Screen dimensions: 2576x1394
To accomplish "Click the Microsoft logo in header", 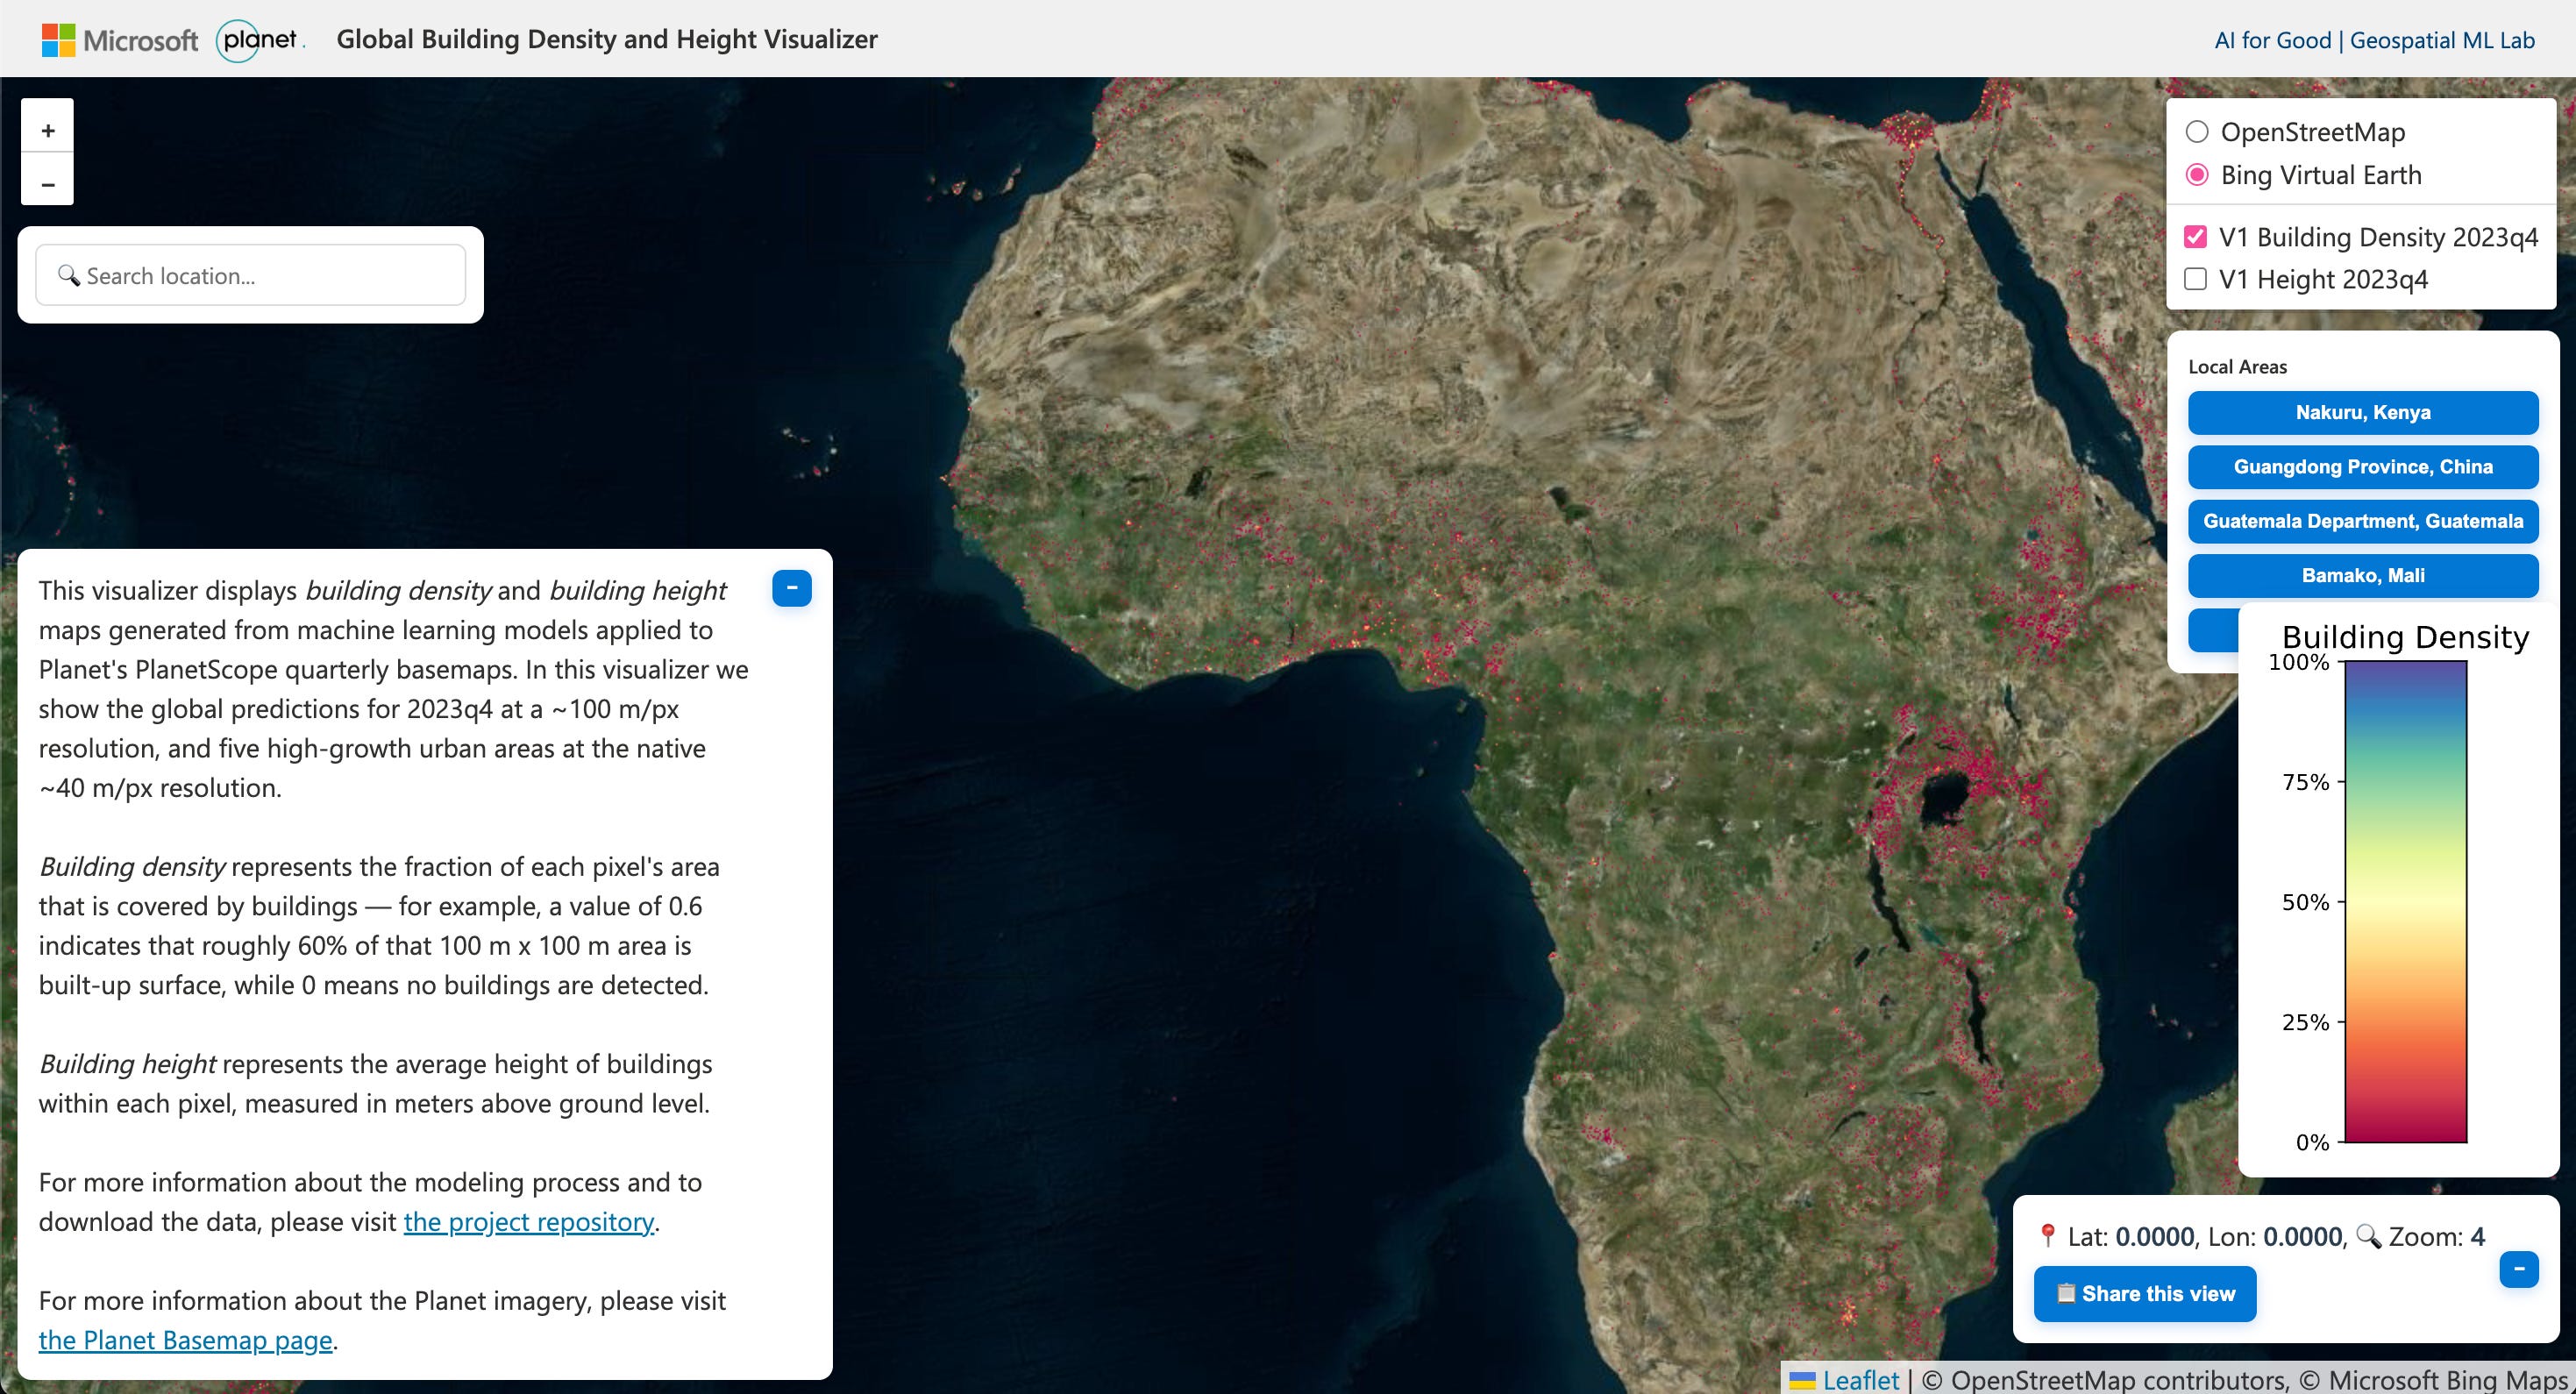I will (x=120, y=40).
